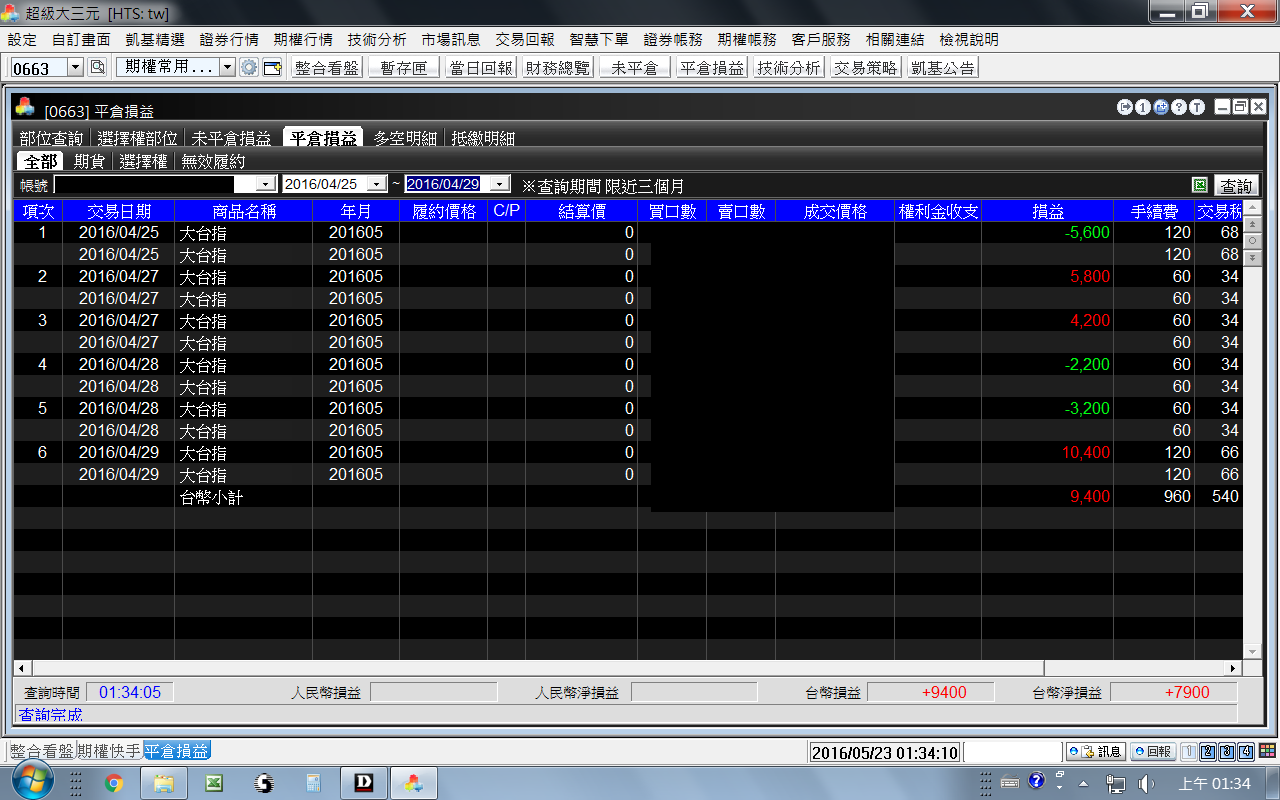Open the gear settings icon in the toolbar
Screen dimensions: 1280x800
coord(249,67)
